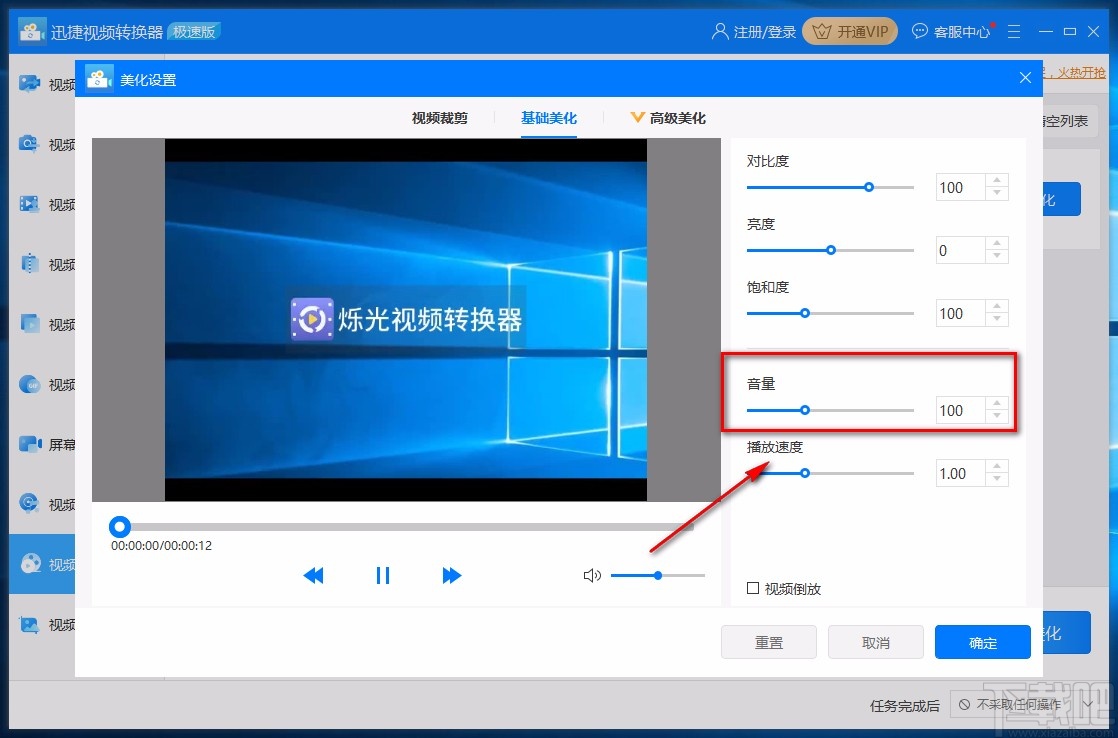
Task: Pause the video preview
Action: tap(382, 575)
